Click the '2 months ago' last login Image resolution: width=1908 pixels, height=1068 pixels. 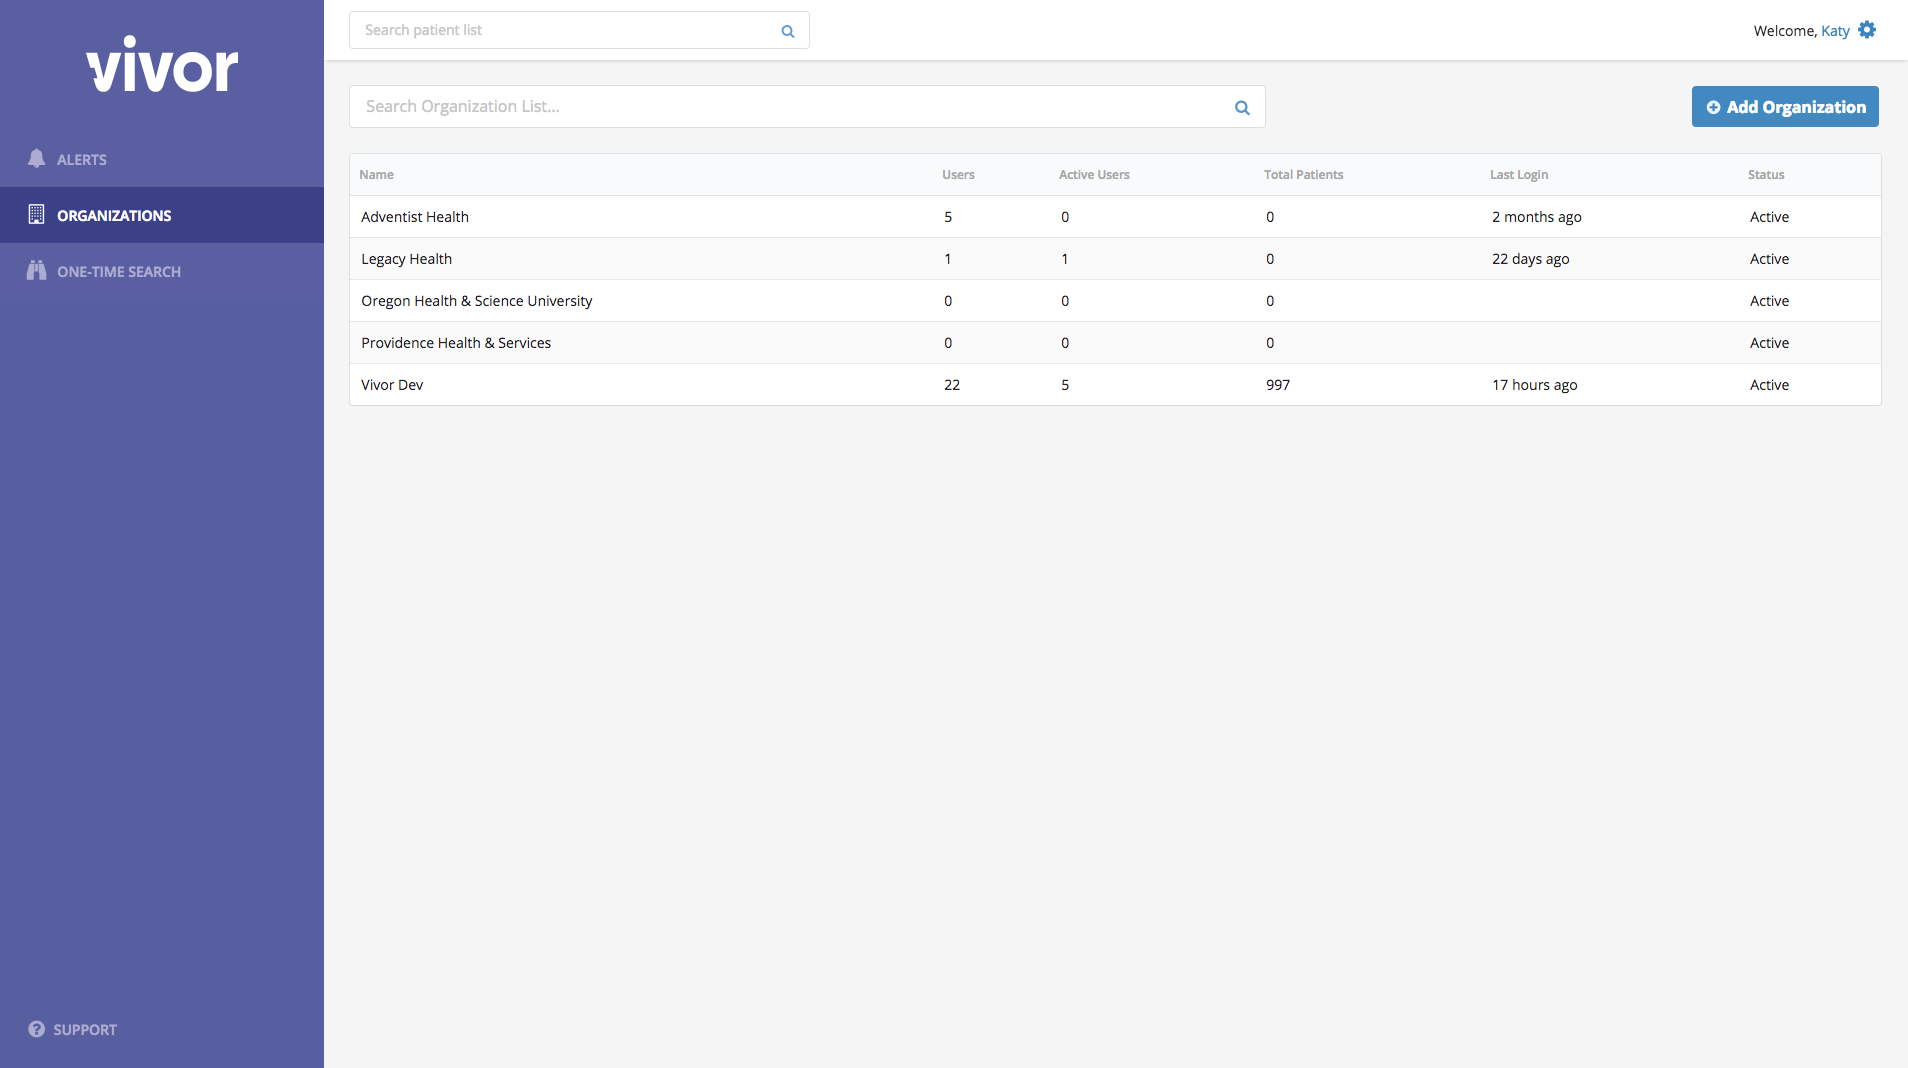pyautogui.click(x=1537, y=217)
